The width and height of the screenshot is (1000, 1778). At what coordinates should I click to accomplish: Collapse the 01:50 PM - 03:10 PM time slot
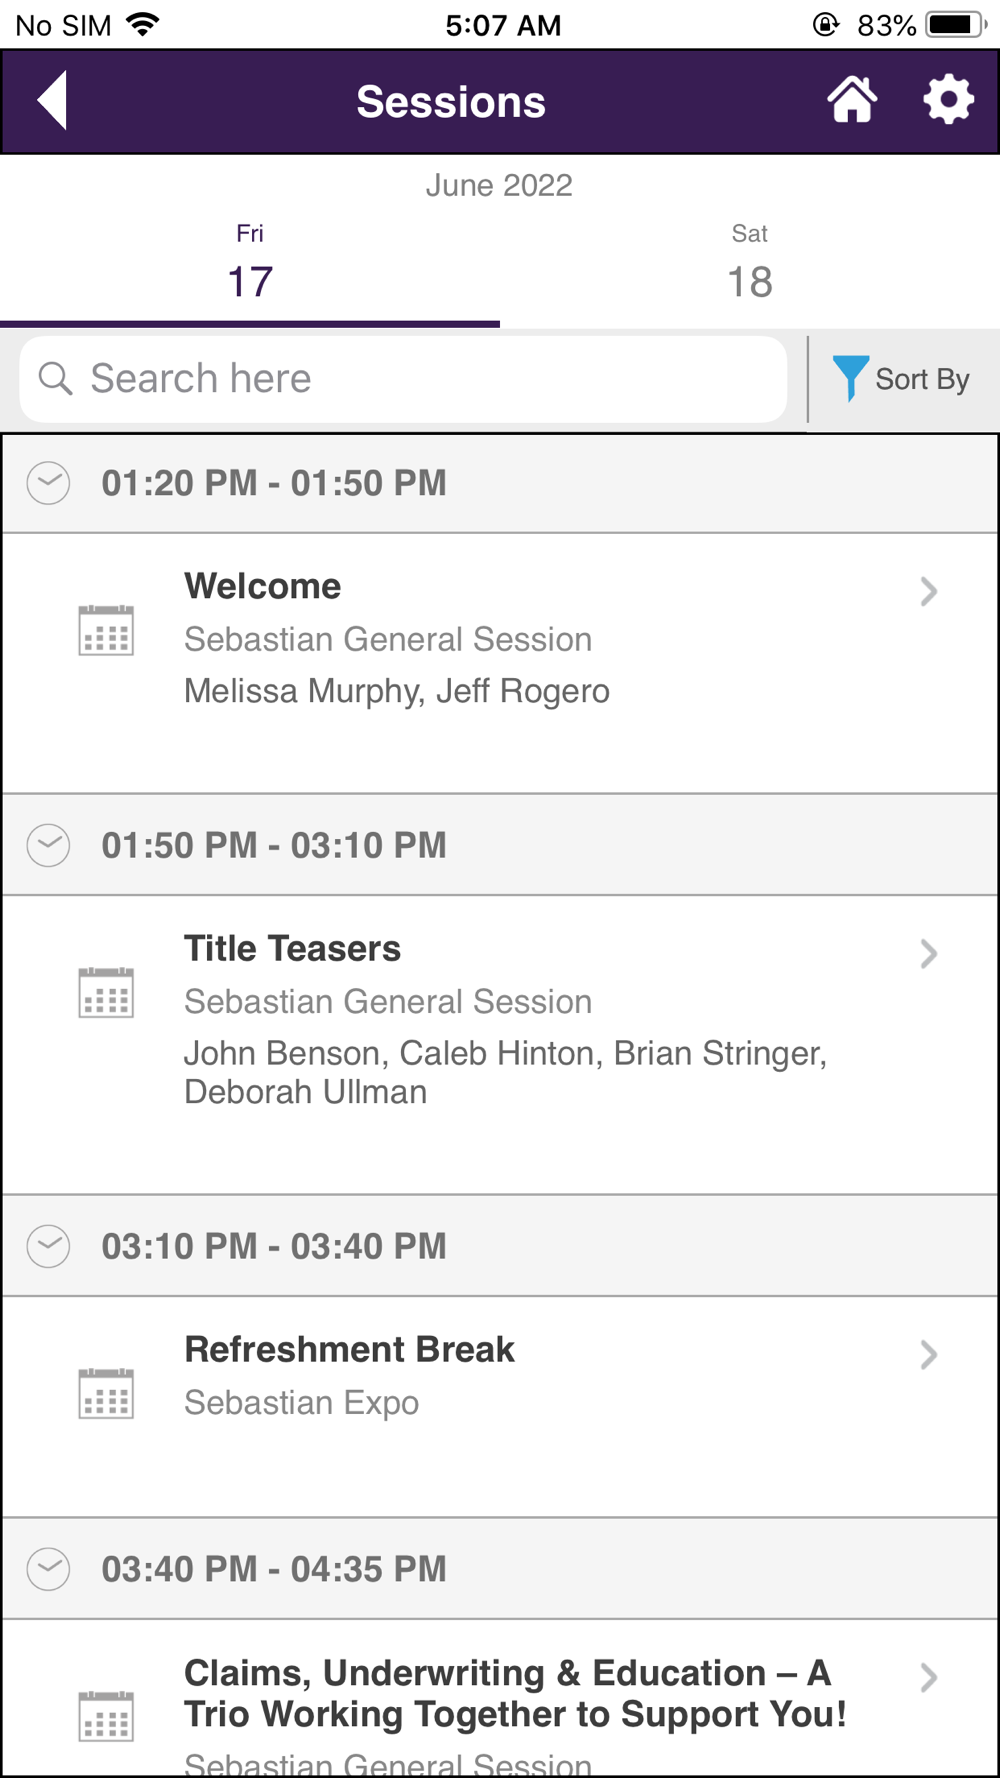tap(48, 845)
